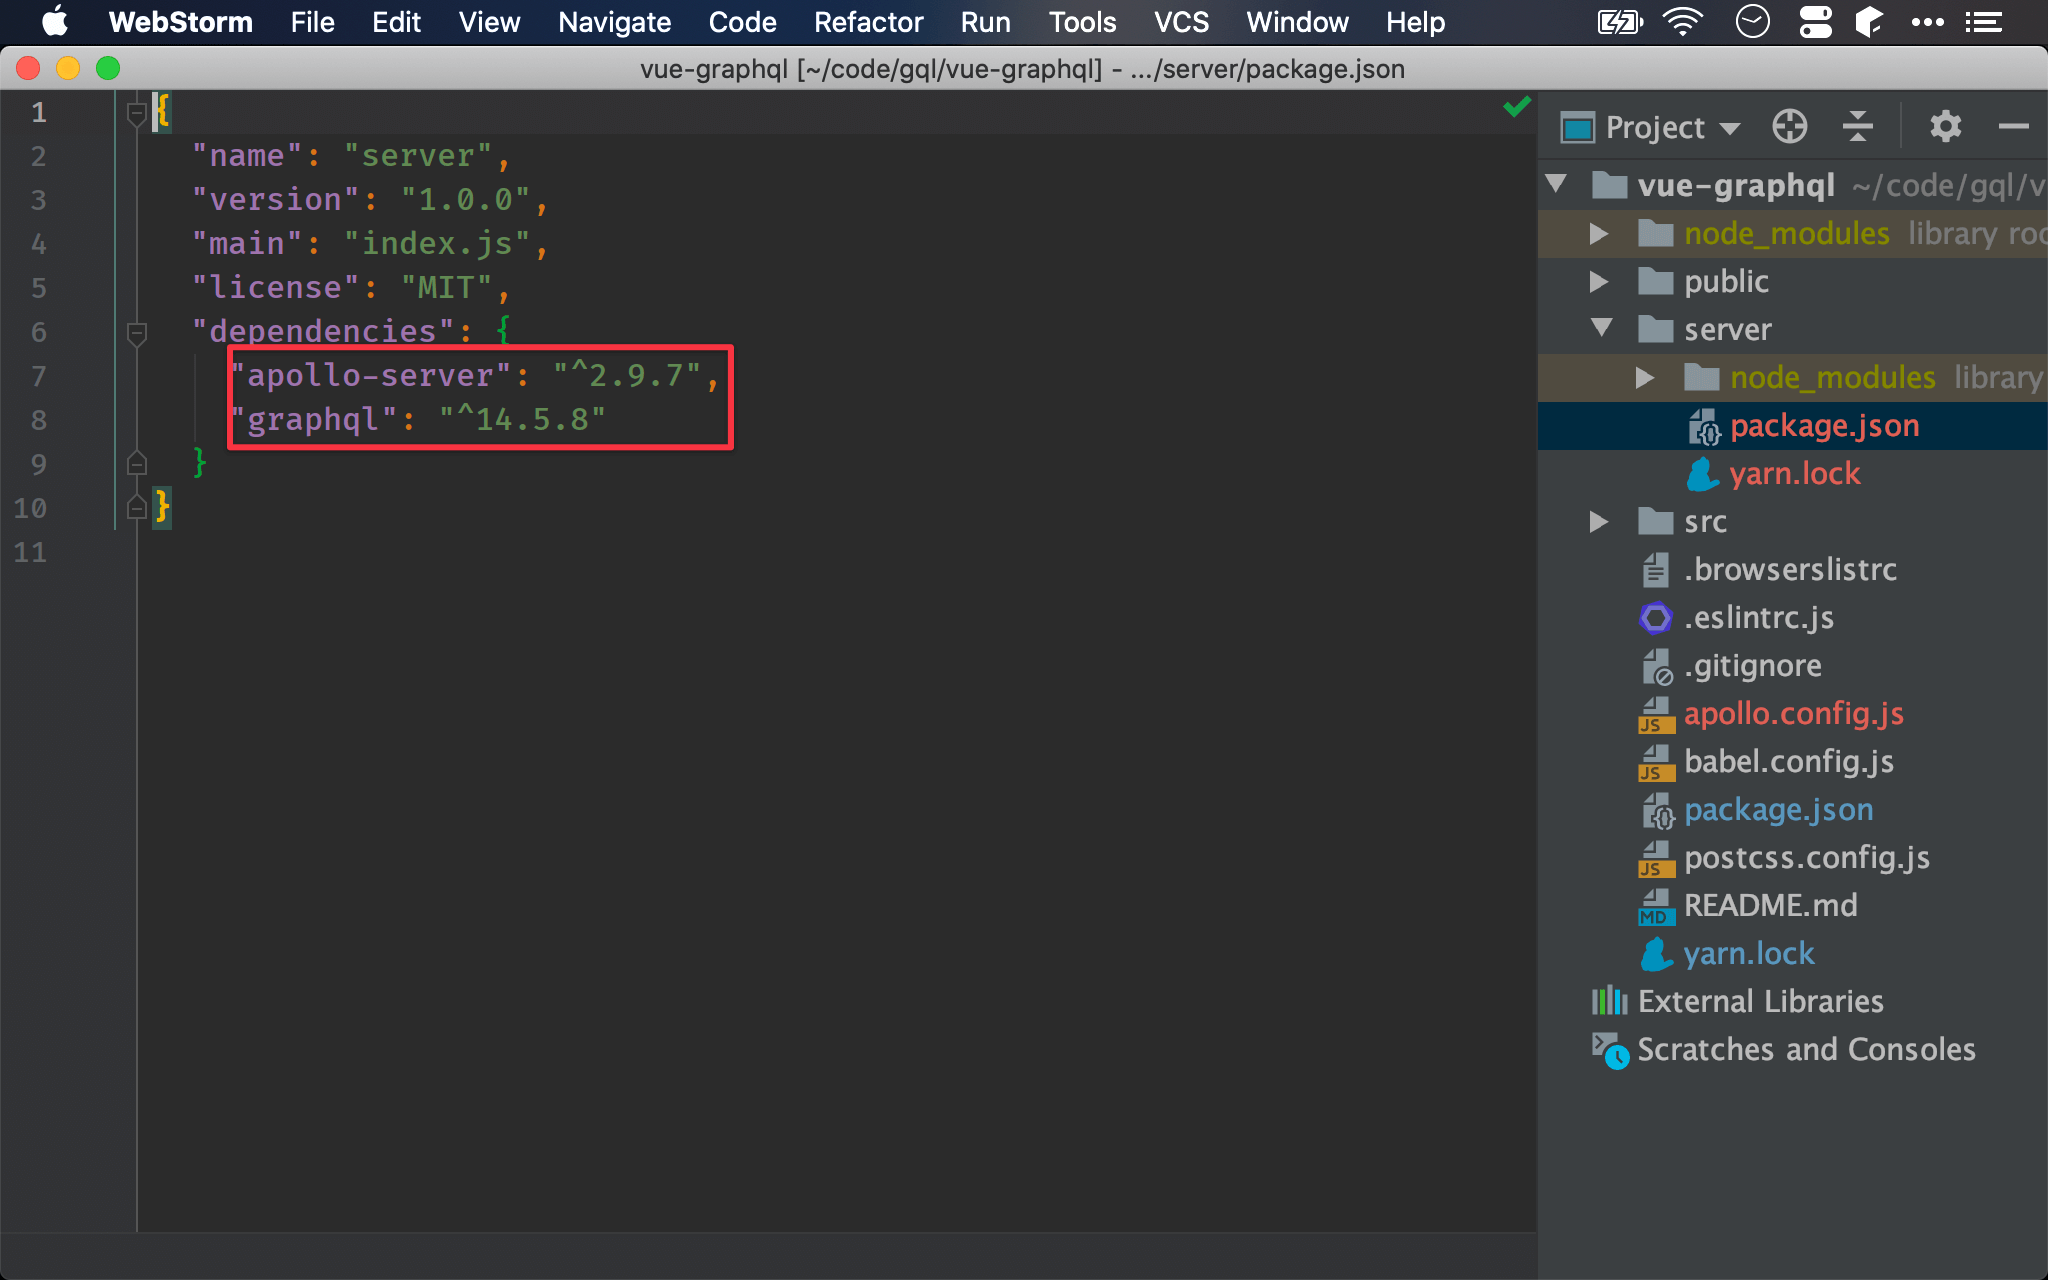Open the Refactor menu
The image size is (2048, 1280).
[x=868, y=22]
